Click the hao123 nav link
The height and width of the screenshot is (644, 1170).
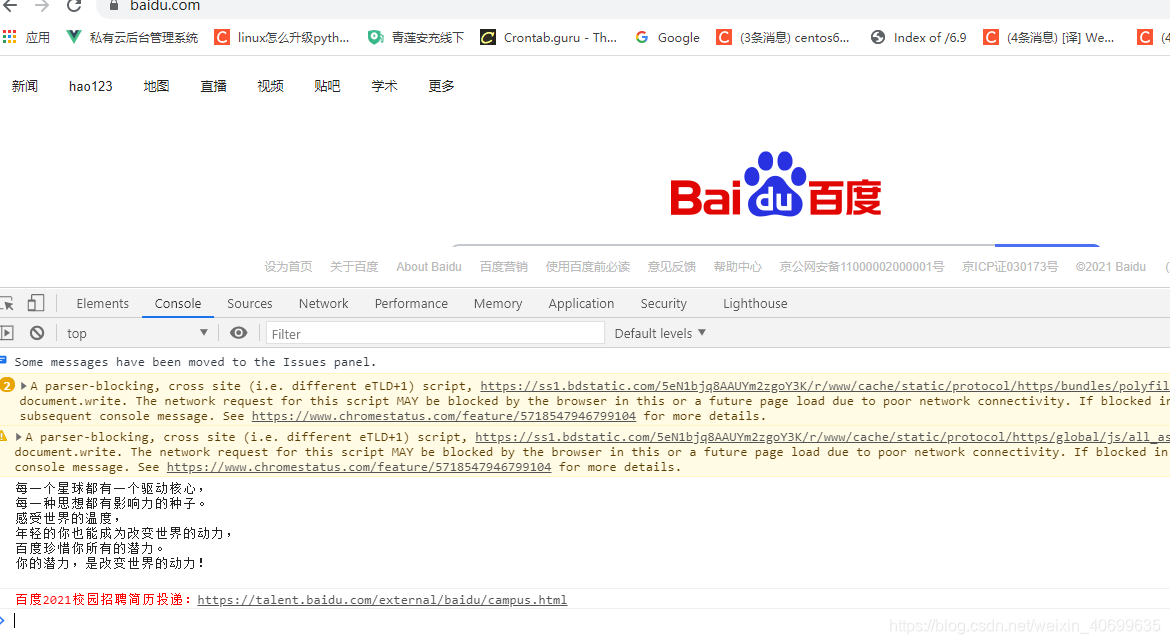pyautogui.click(x=90, y=87)
